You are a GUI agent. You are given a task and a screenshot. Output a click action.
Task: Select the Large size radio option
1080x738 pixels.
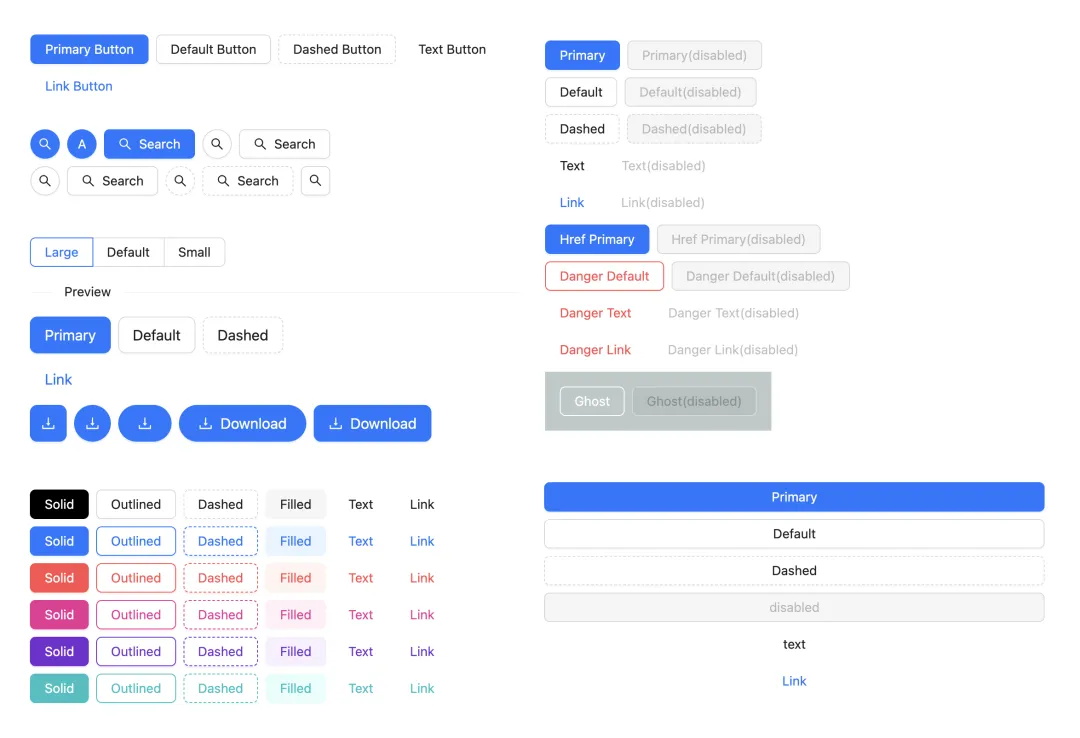(x=61, y=252)
